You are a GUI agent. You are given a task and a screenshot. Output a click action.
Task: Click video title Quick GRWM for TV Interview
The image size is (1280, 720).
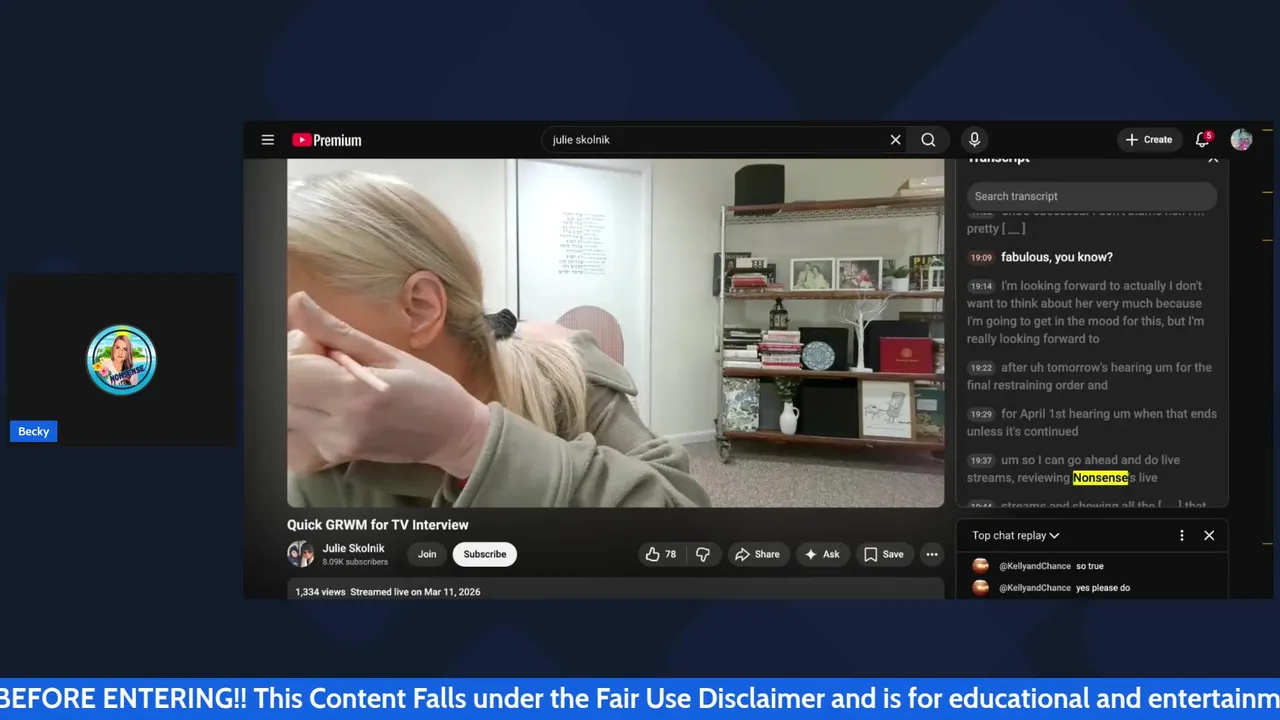[378, 525]
